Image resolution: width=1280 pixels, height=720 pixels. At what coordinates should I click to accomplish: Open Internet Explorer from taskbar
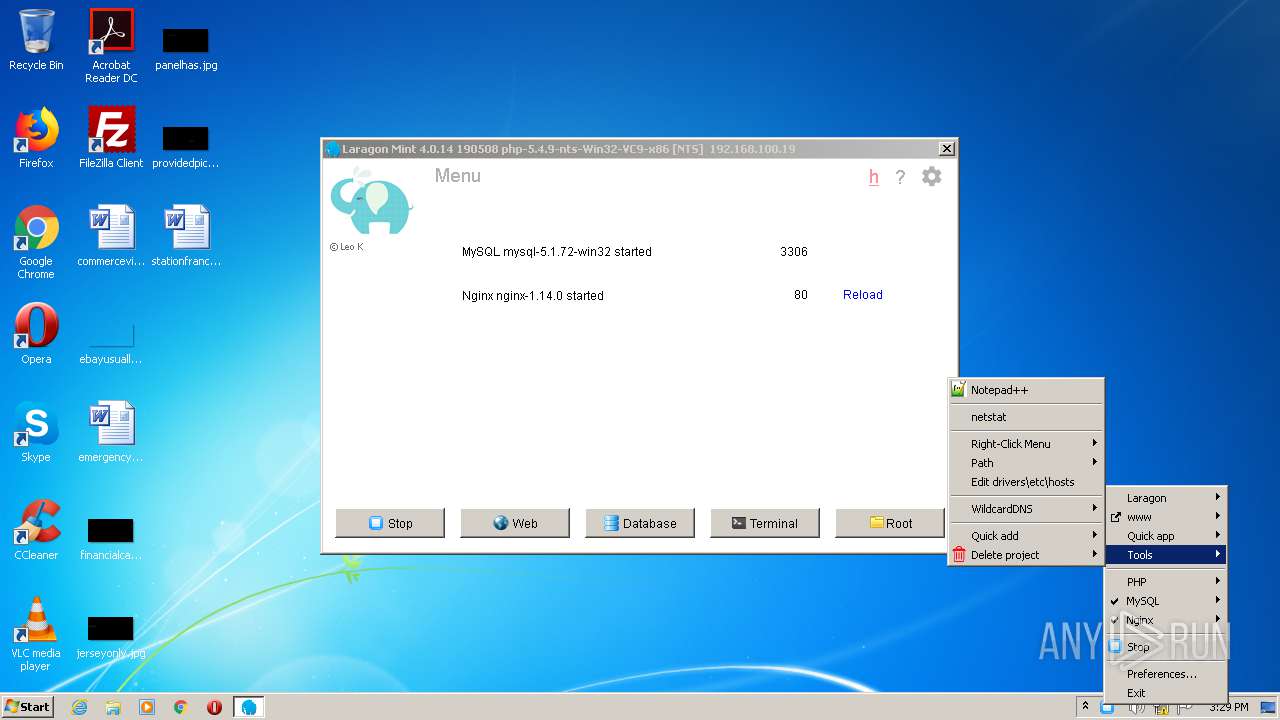click(79, 707)
